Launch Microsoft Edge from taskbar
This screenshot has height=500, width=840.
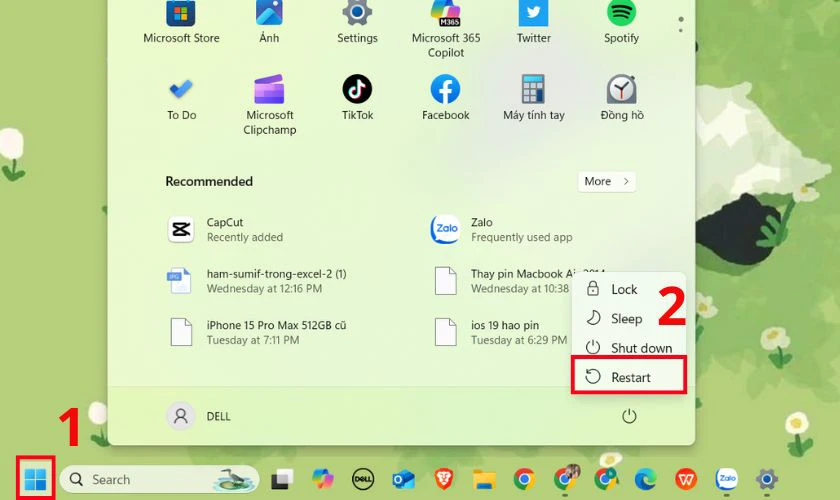646,479
